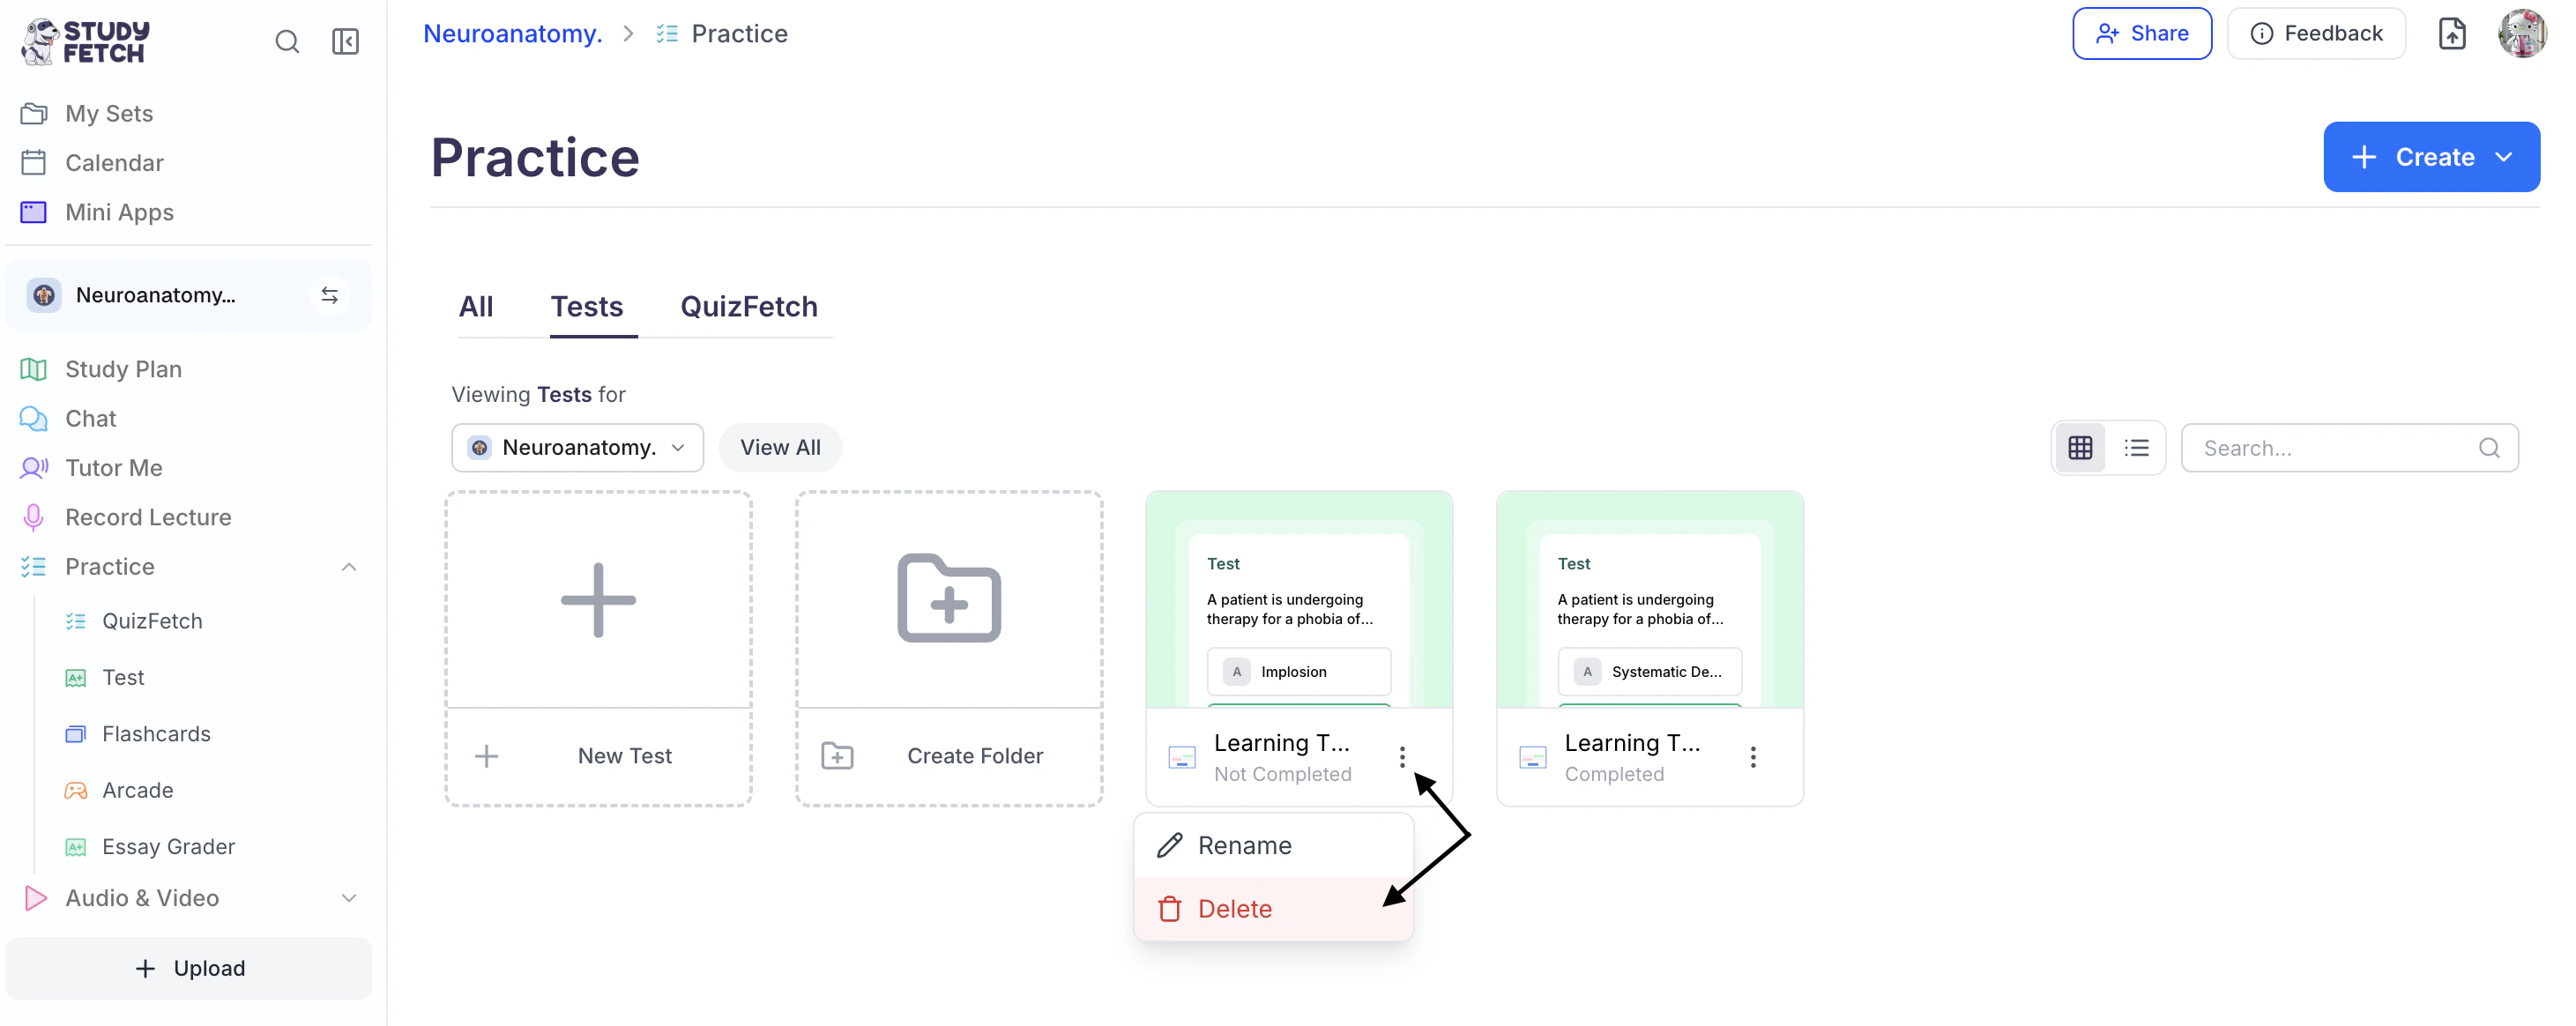Open Neuroanatomy set filter dropdown
The height and width of the screenshot is (1026, 2576).
tap(577, 448)
